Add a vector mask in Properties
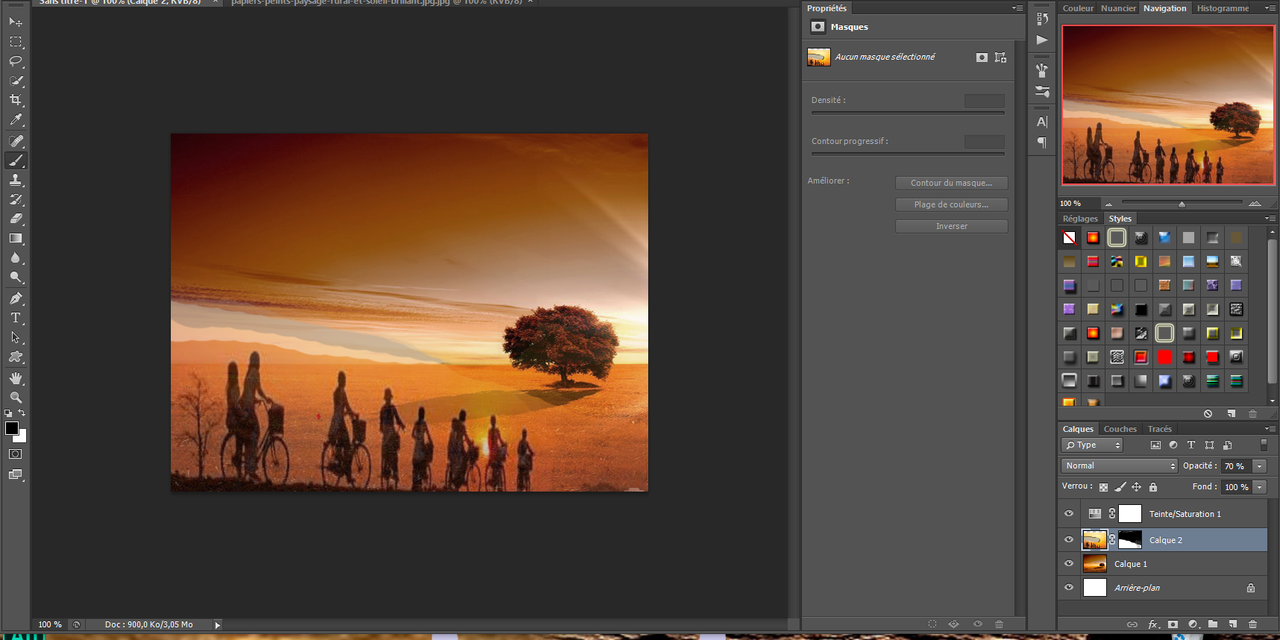Screen dimensions: 1280x640 [x=1001, y=58]
